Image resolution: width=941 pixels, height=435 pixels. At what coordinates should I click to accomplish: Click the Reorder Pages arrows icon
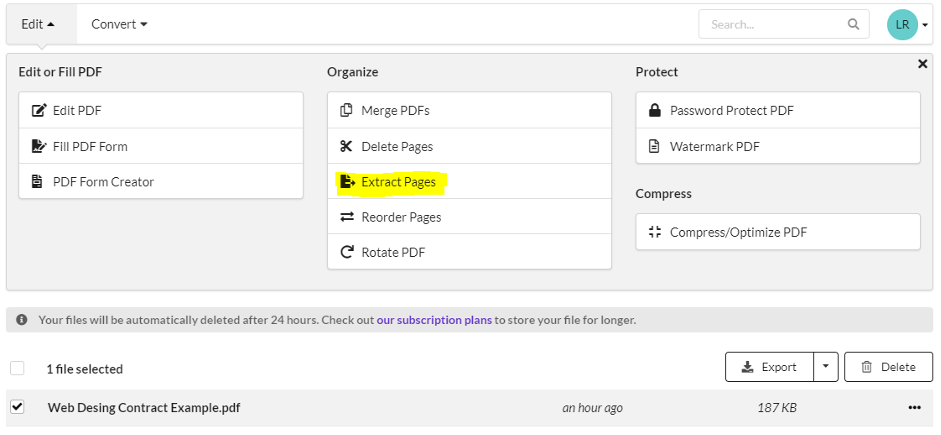pos(347,217)
